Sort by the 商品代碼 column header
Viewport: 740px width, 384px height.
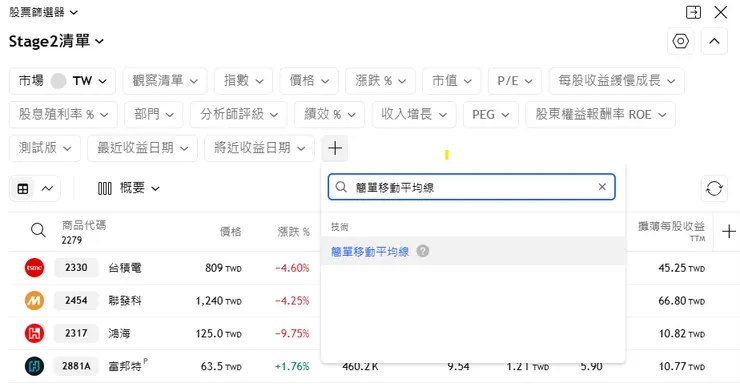tap(84, 225)
